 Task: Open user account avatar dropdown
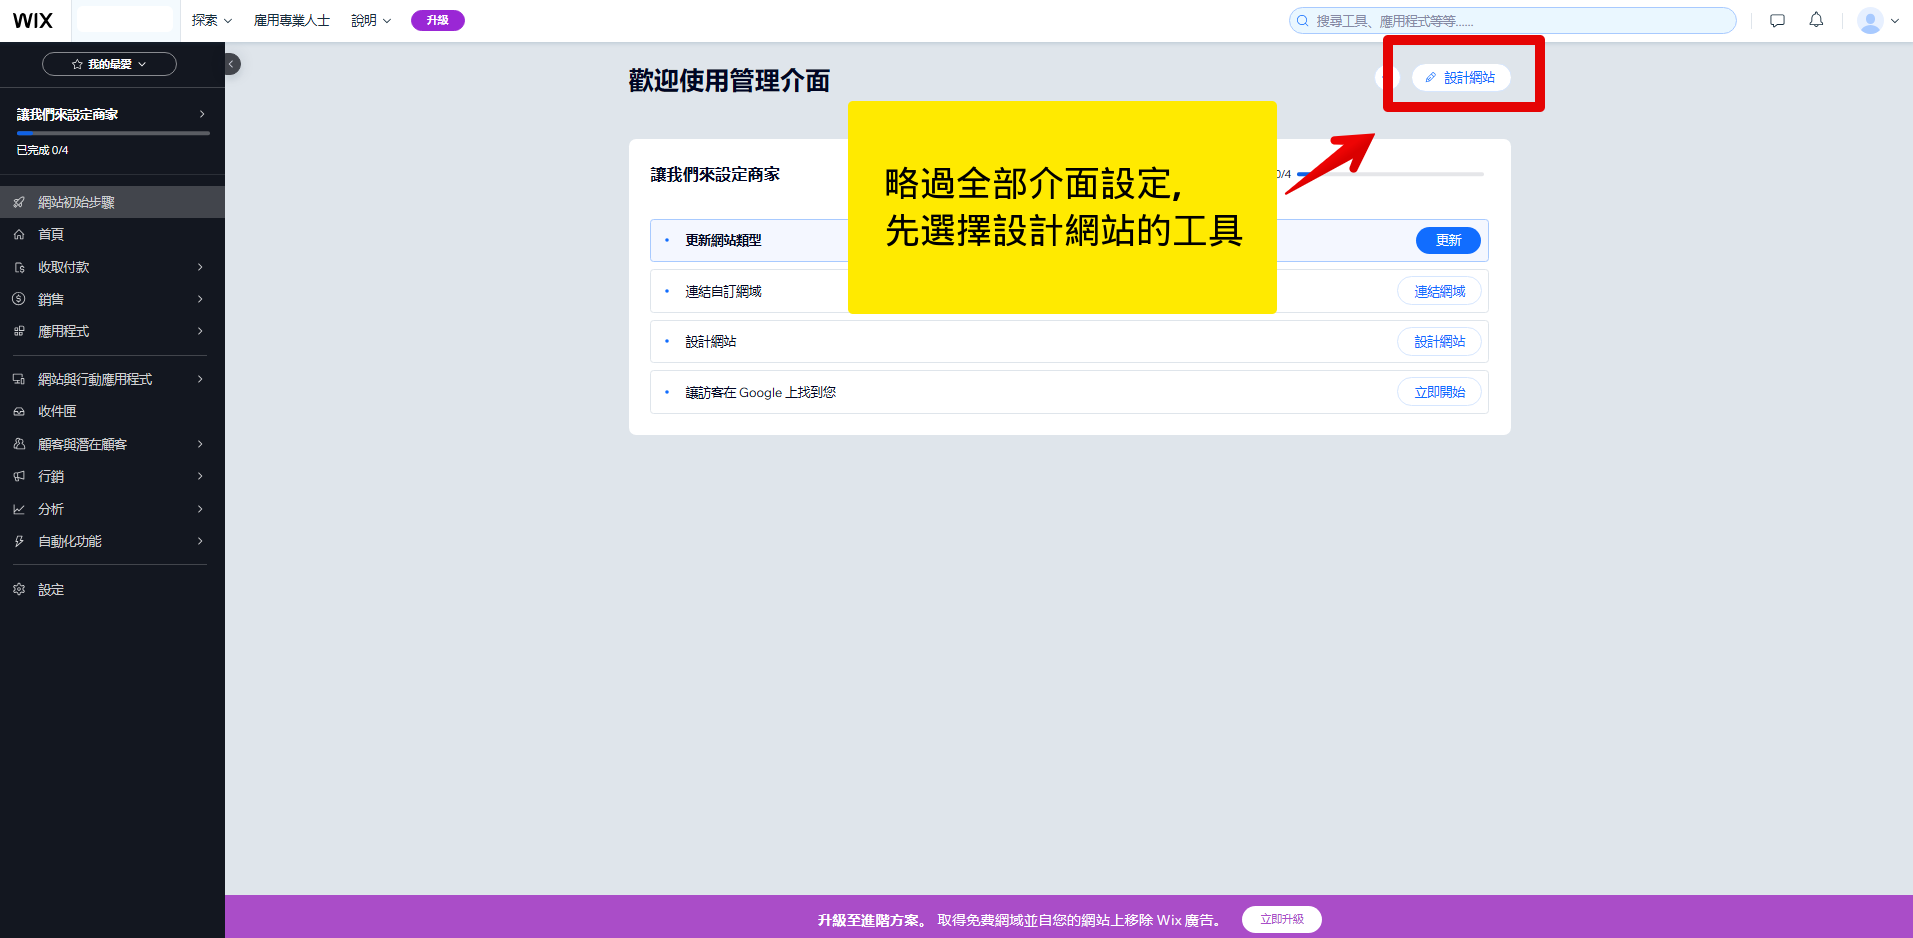[1877, 21]
